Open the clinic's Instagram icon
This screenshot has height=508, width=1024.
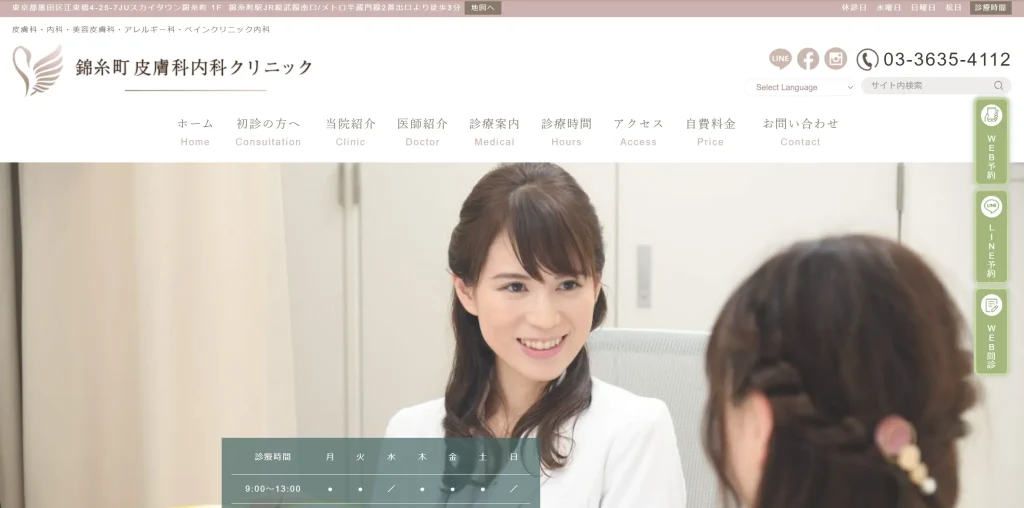[835, 59]
